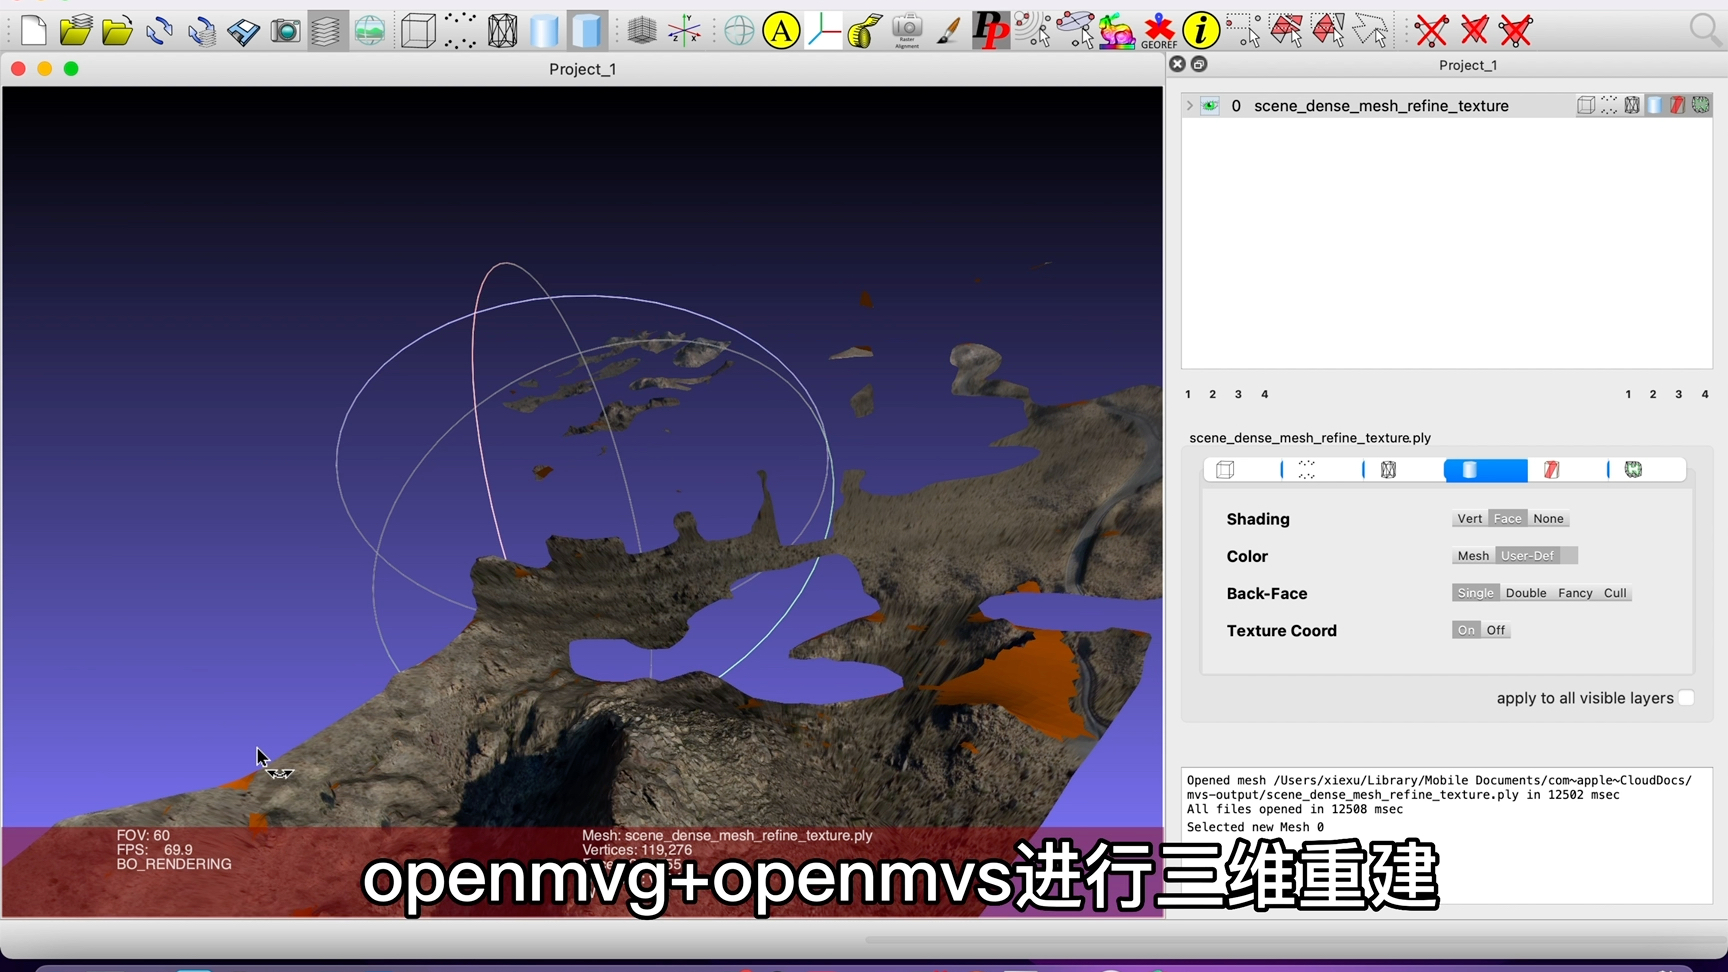
Task: Select the Snapshot (camera) tool
Action: pos(286,31)
